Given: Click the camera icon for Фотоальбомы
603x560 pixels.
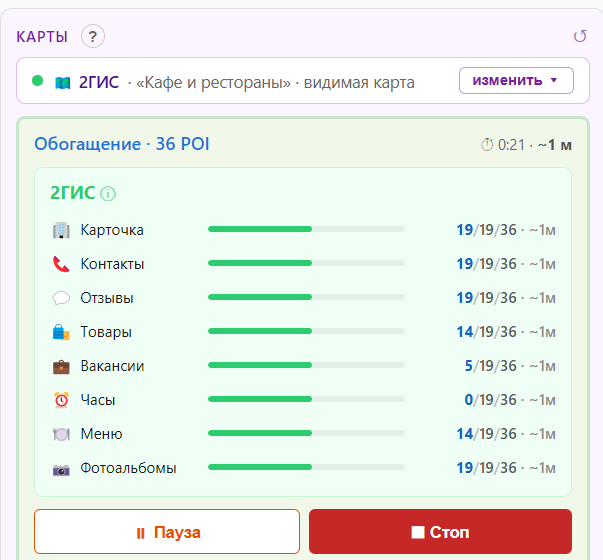Looking at the screenshot, I should [x=61, y=470].
